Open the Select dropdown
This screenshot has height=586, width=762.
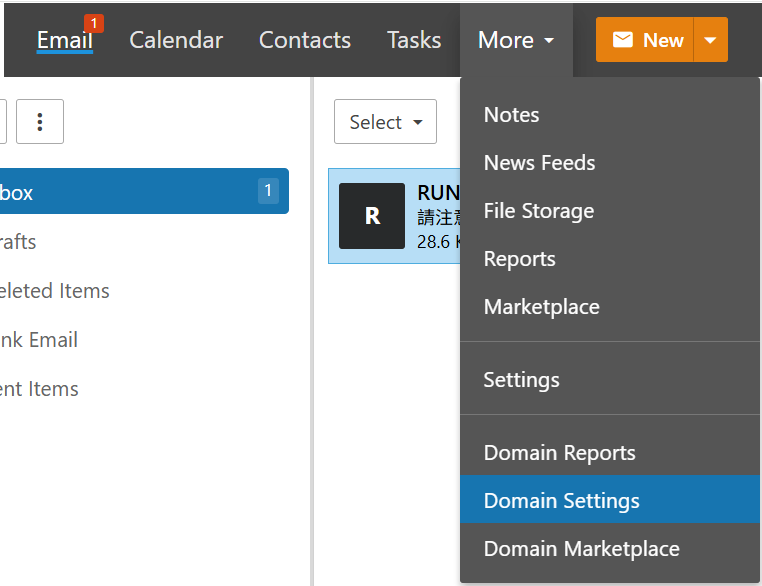tap(385, 122)
